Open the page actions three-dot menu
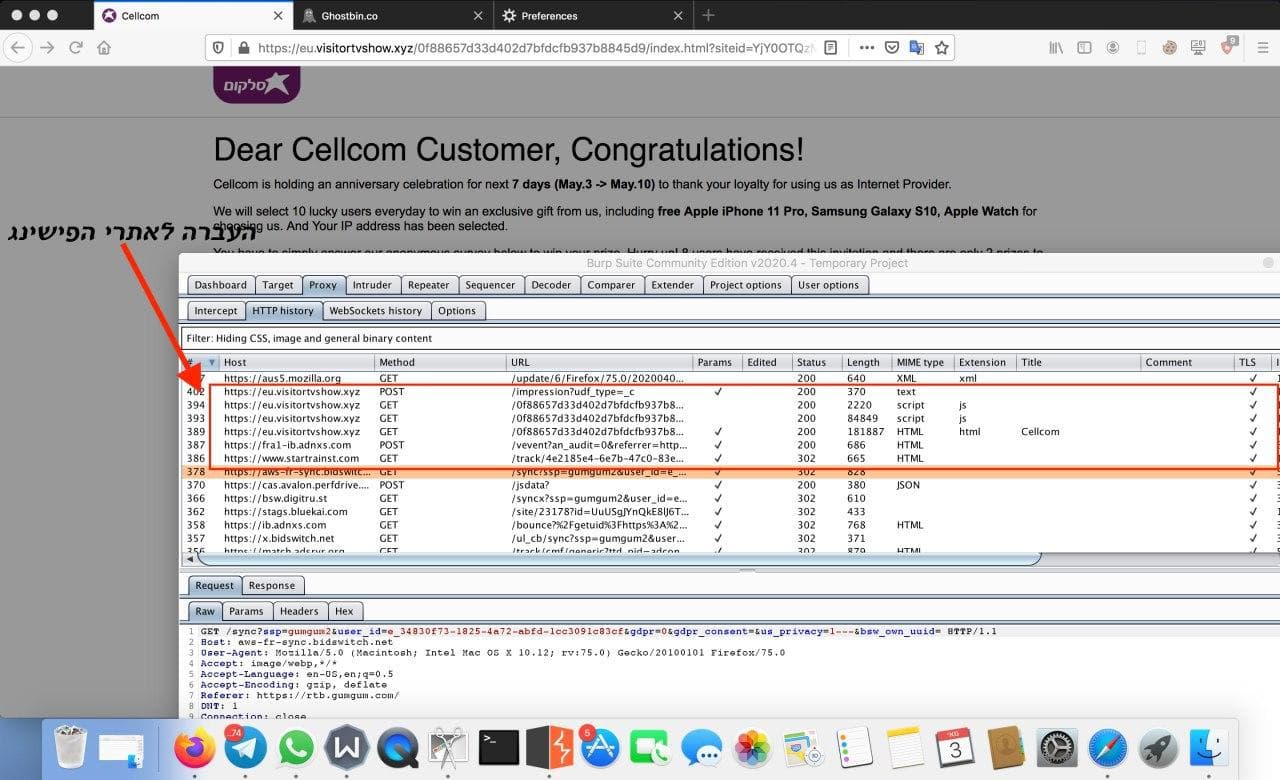 (x=867, y=47)
